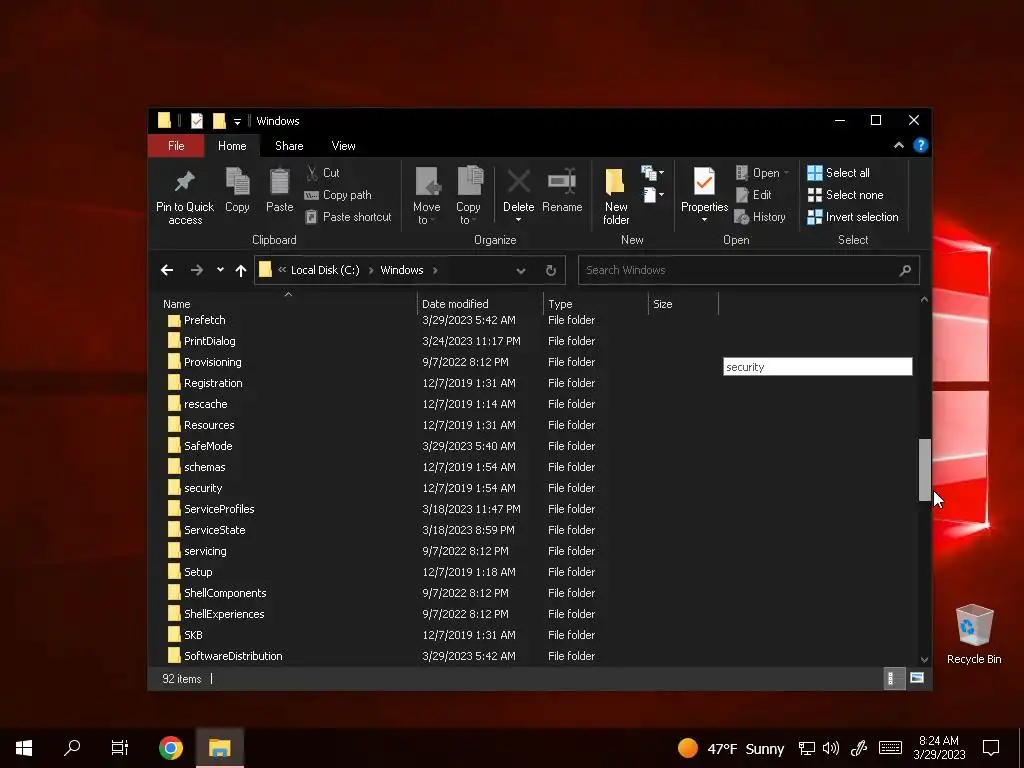1024x768 pixels.
Task: Click Pin to Quick access icon
Action: pos(185,182)
